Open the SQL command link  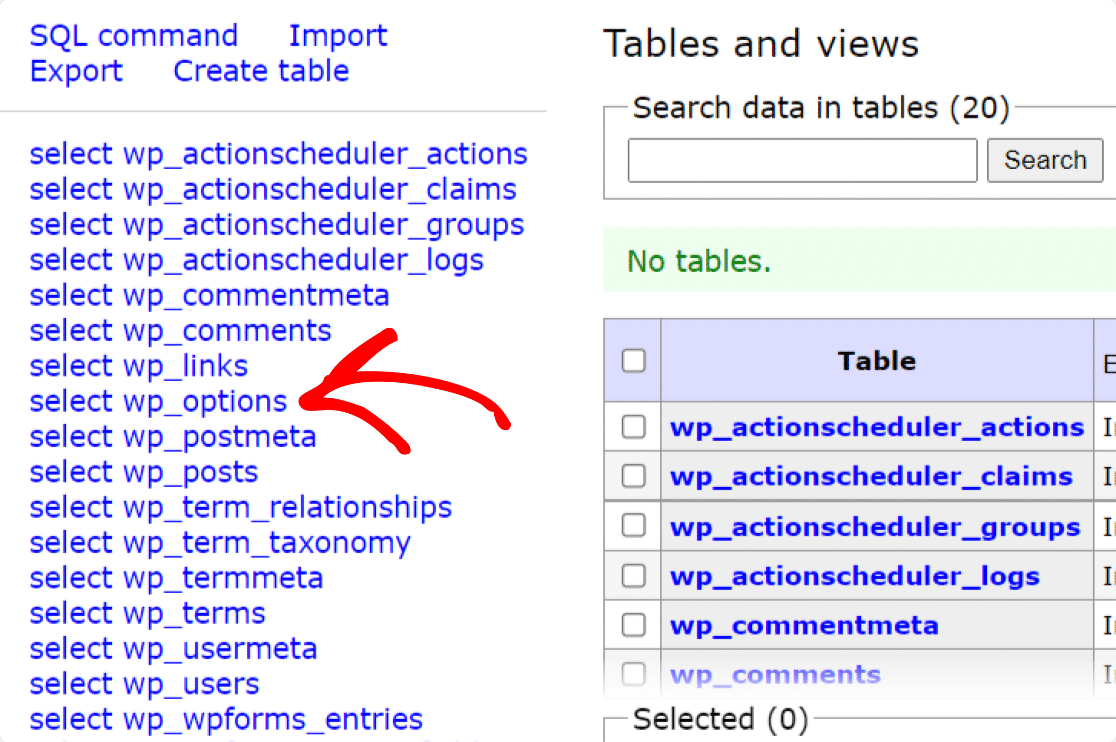134,36
